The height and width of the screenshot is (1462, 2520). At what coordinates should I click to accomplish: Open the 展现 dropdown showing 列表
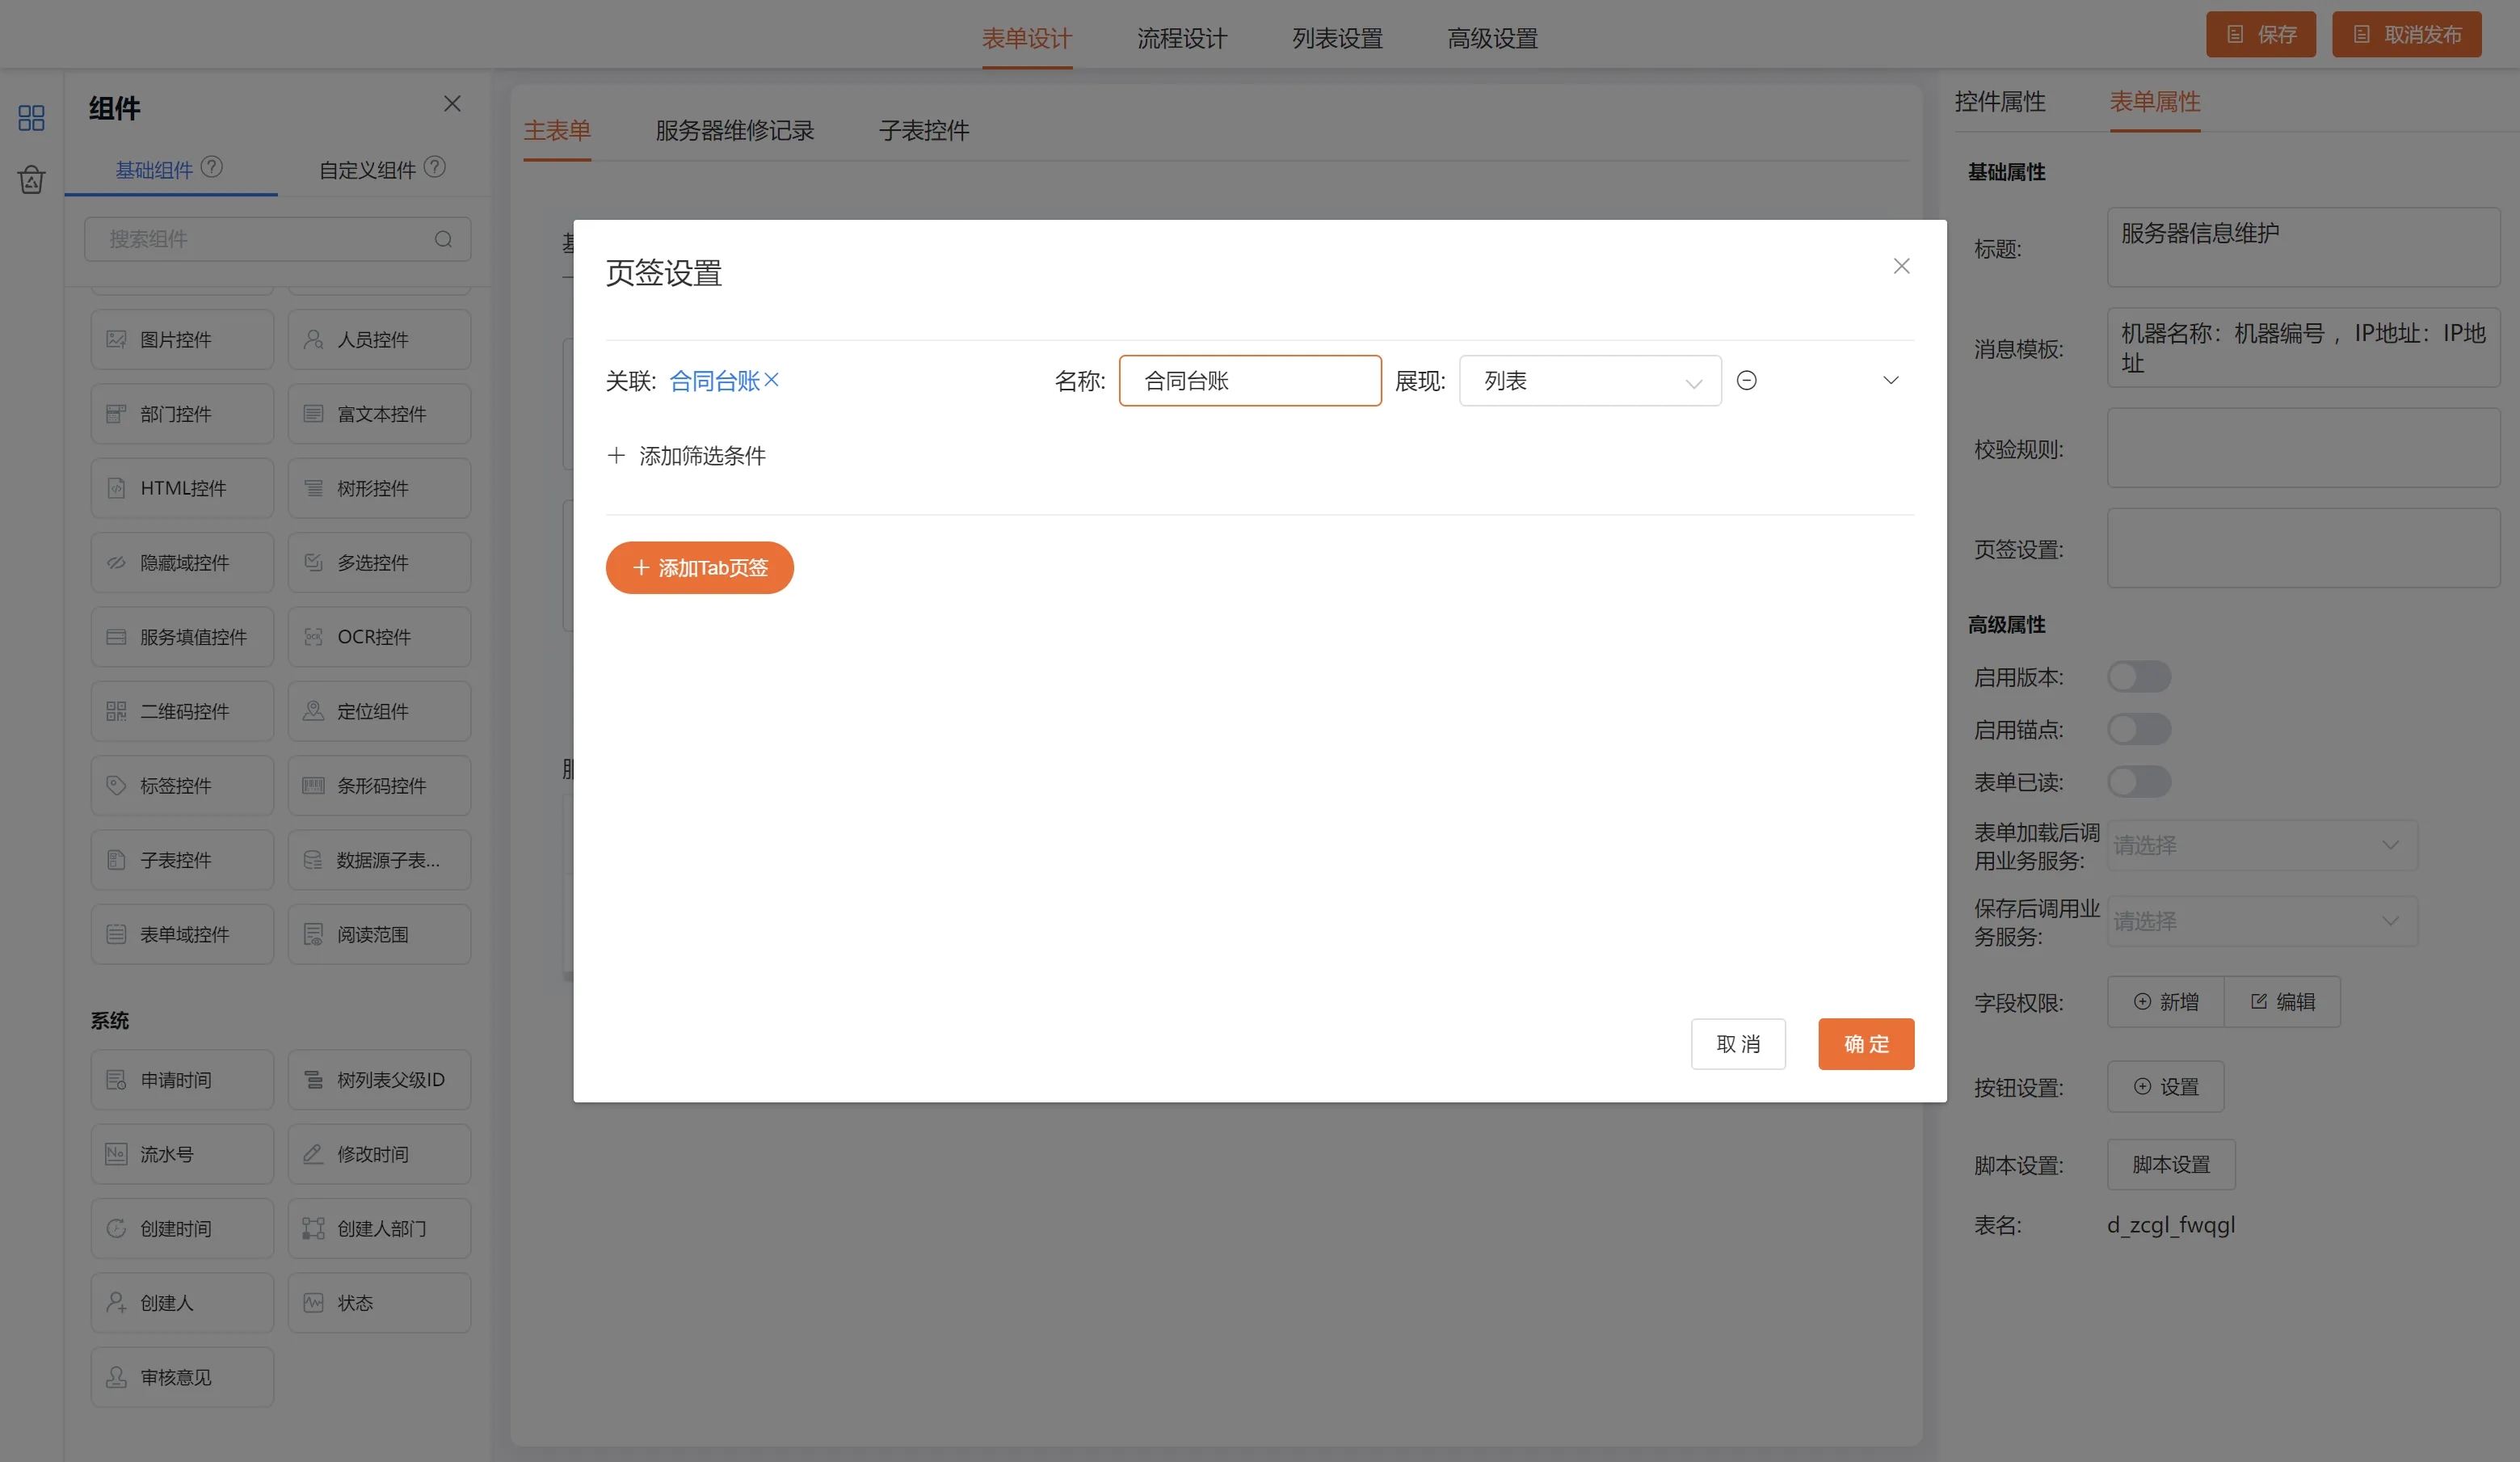coord(1589,381)
